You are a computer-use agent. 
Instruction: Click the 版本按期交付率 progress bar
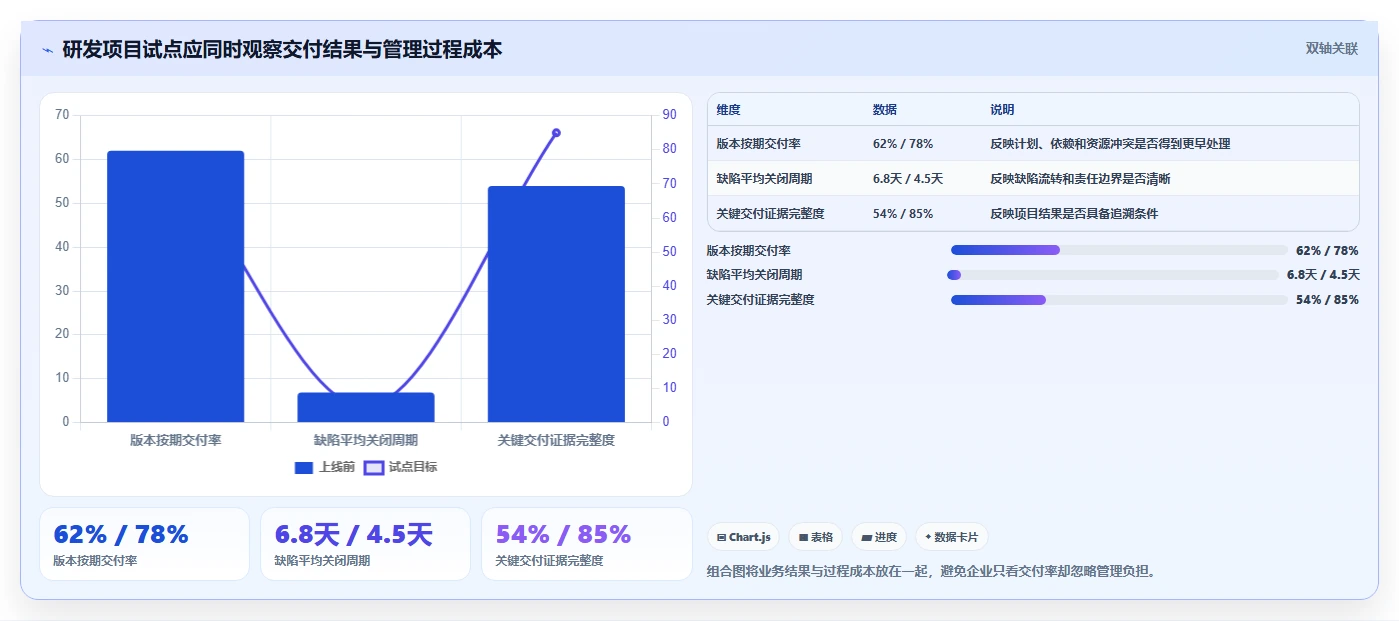point(1119,250)
